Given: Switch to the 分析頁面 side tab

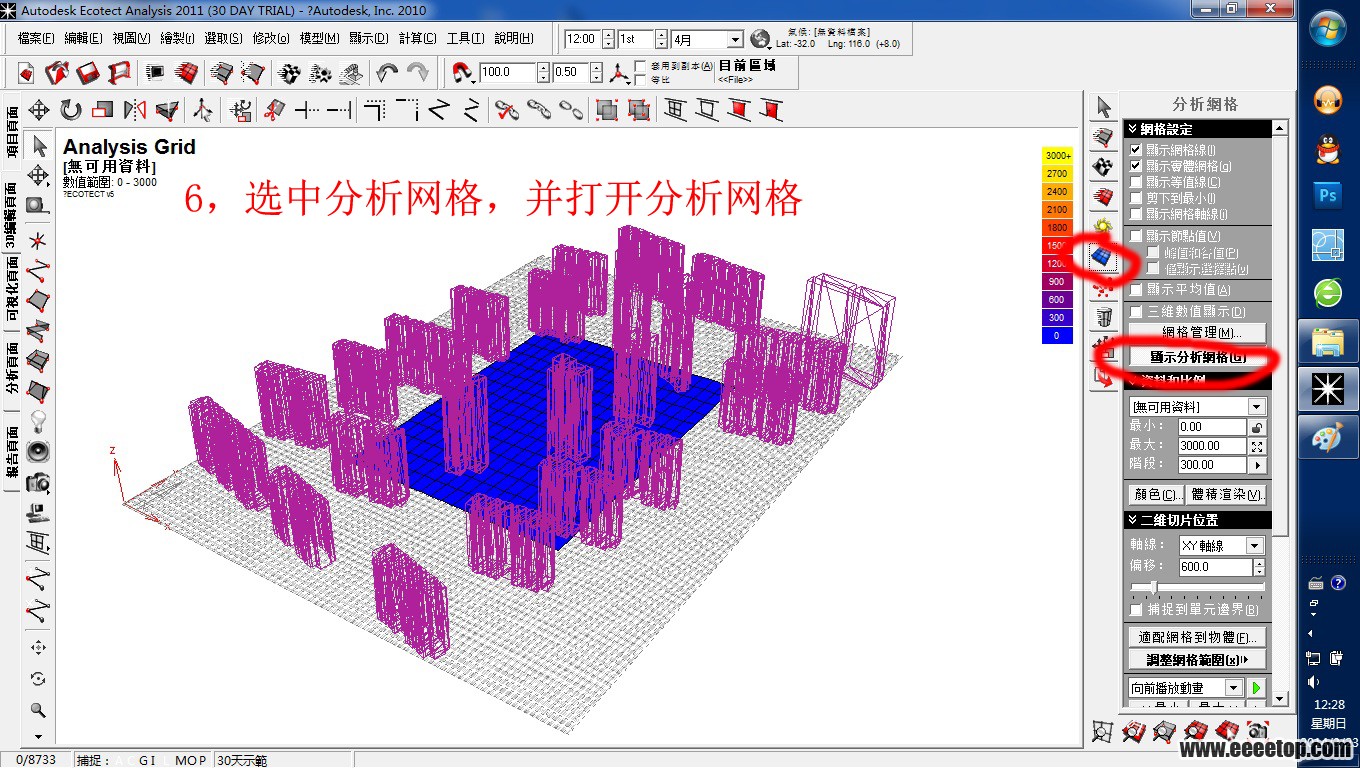Looking at the screenshot, I should pyautogui.click(x=11, y=366).
